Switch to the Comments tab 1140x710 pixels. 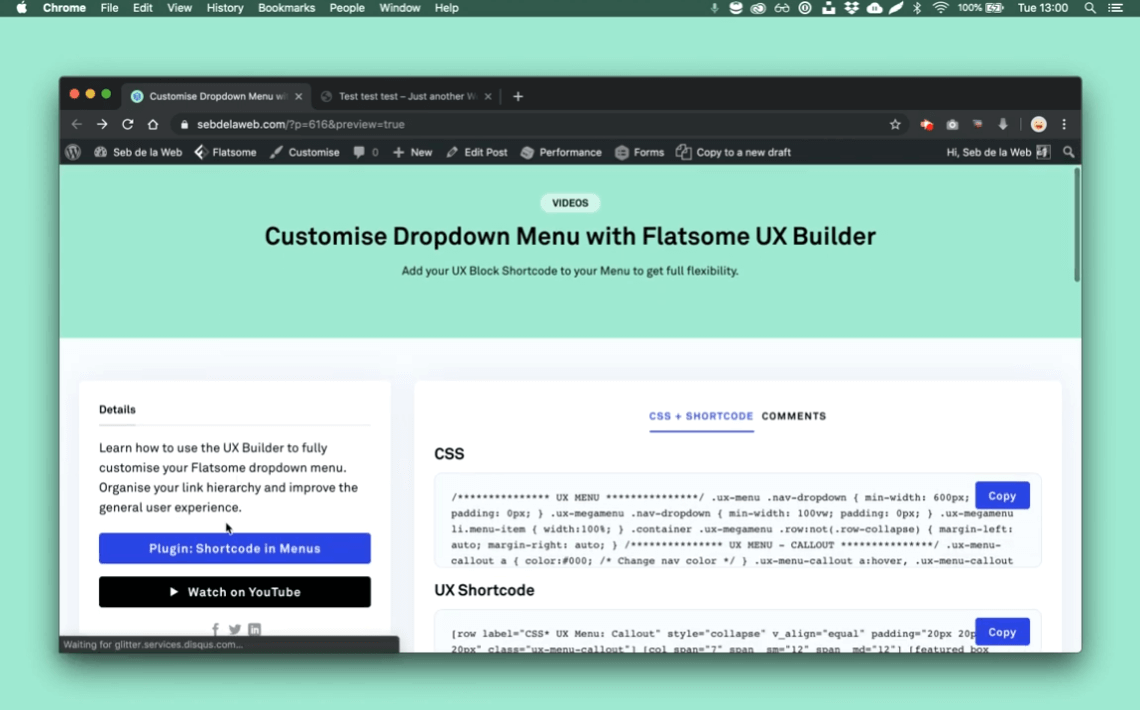[x=794, y=416]
